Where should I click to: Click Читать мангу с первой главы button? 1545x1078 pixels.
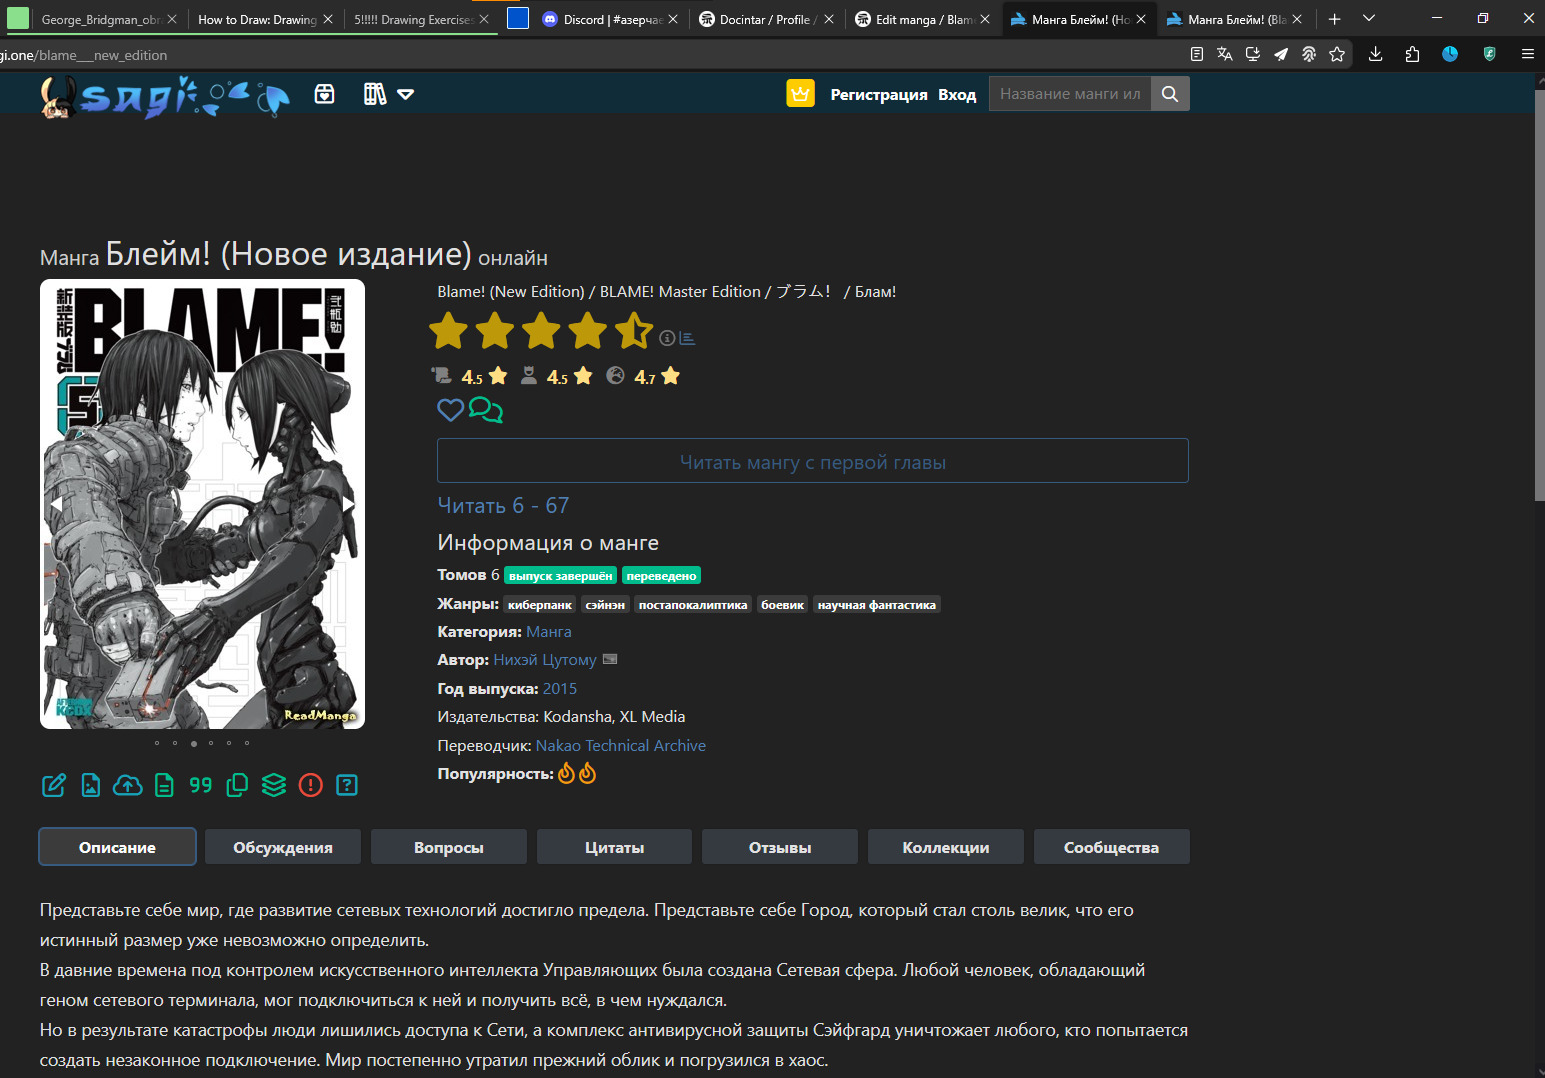tap(812, 462)
